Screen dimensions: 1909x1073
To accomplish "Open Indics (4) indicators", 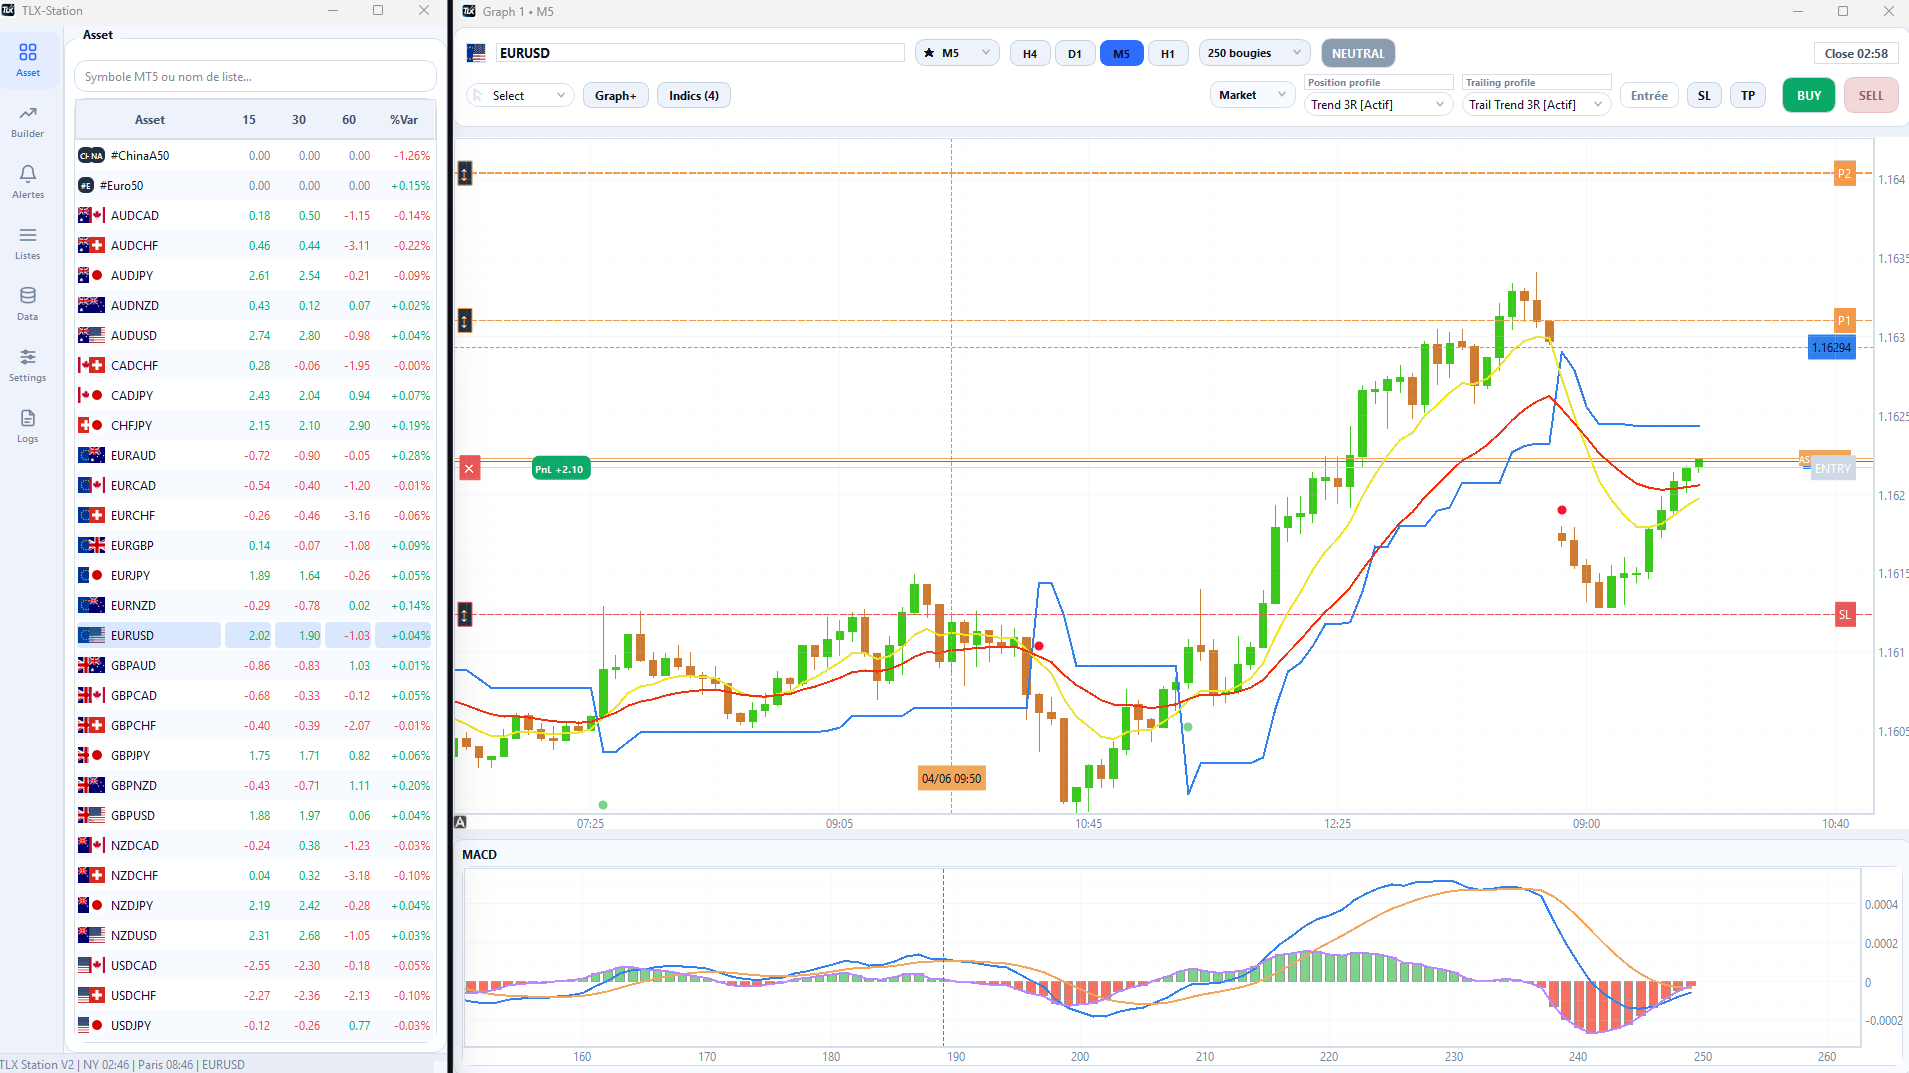I will [x=694, y=96].
